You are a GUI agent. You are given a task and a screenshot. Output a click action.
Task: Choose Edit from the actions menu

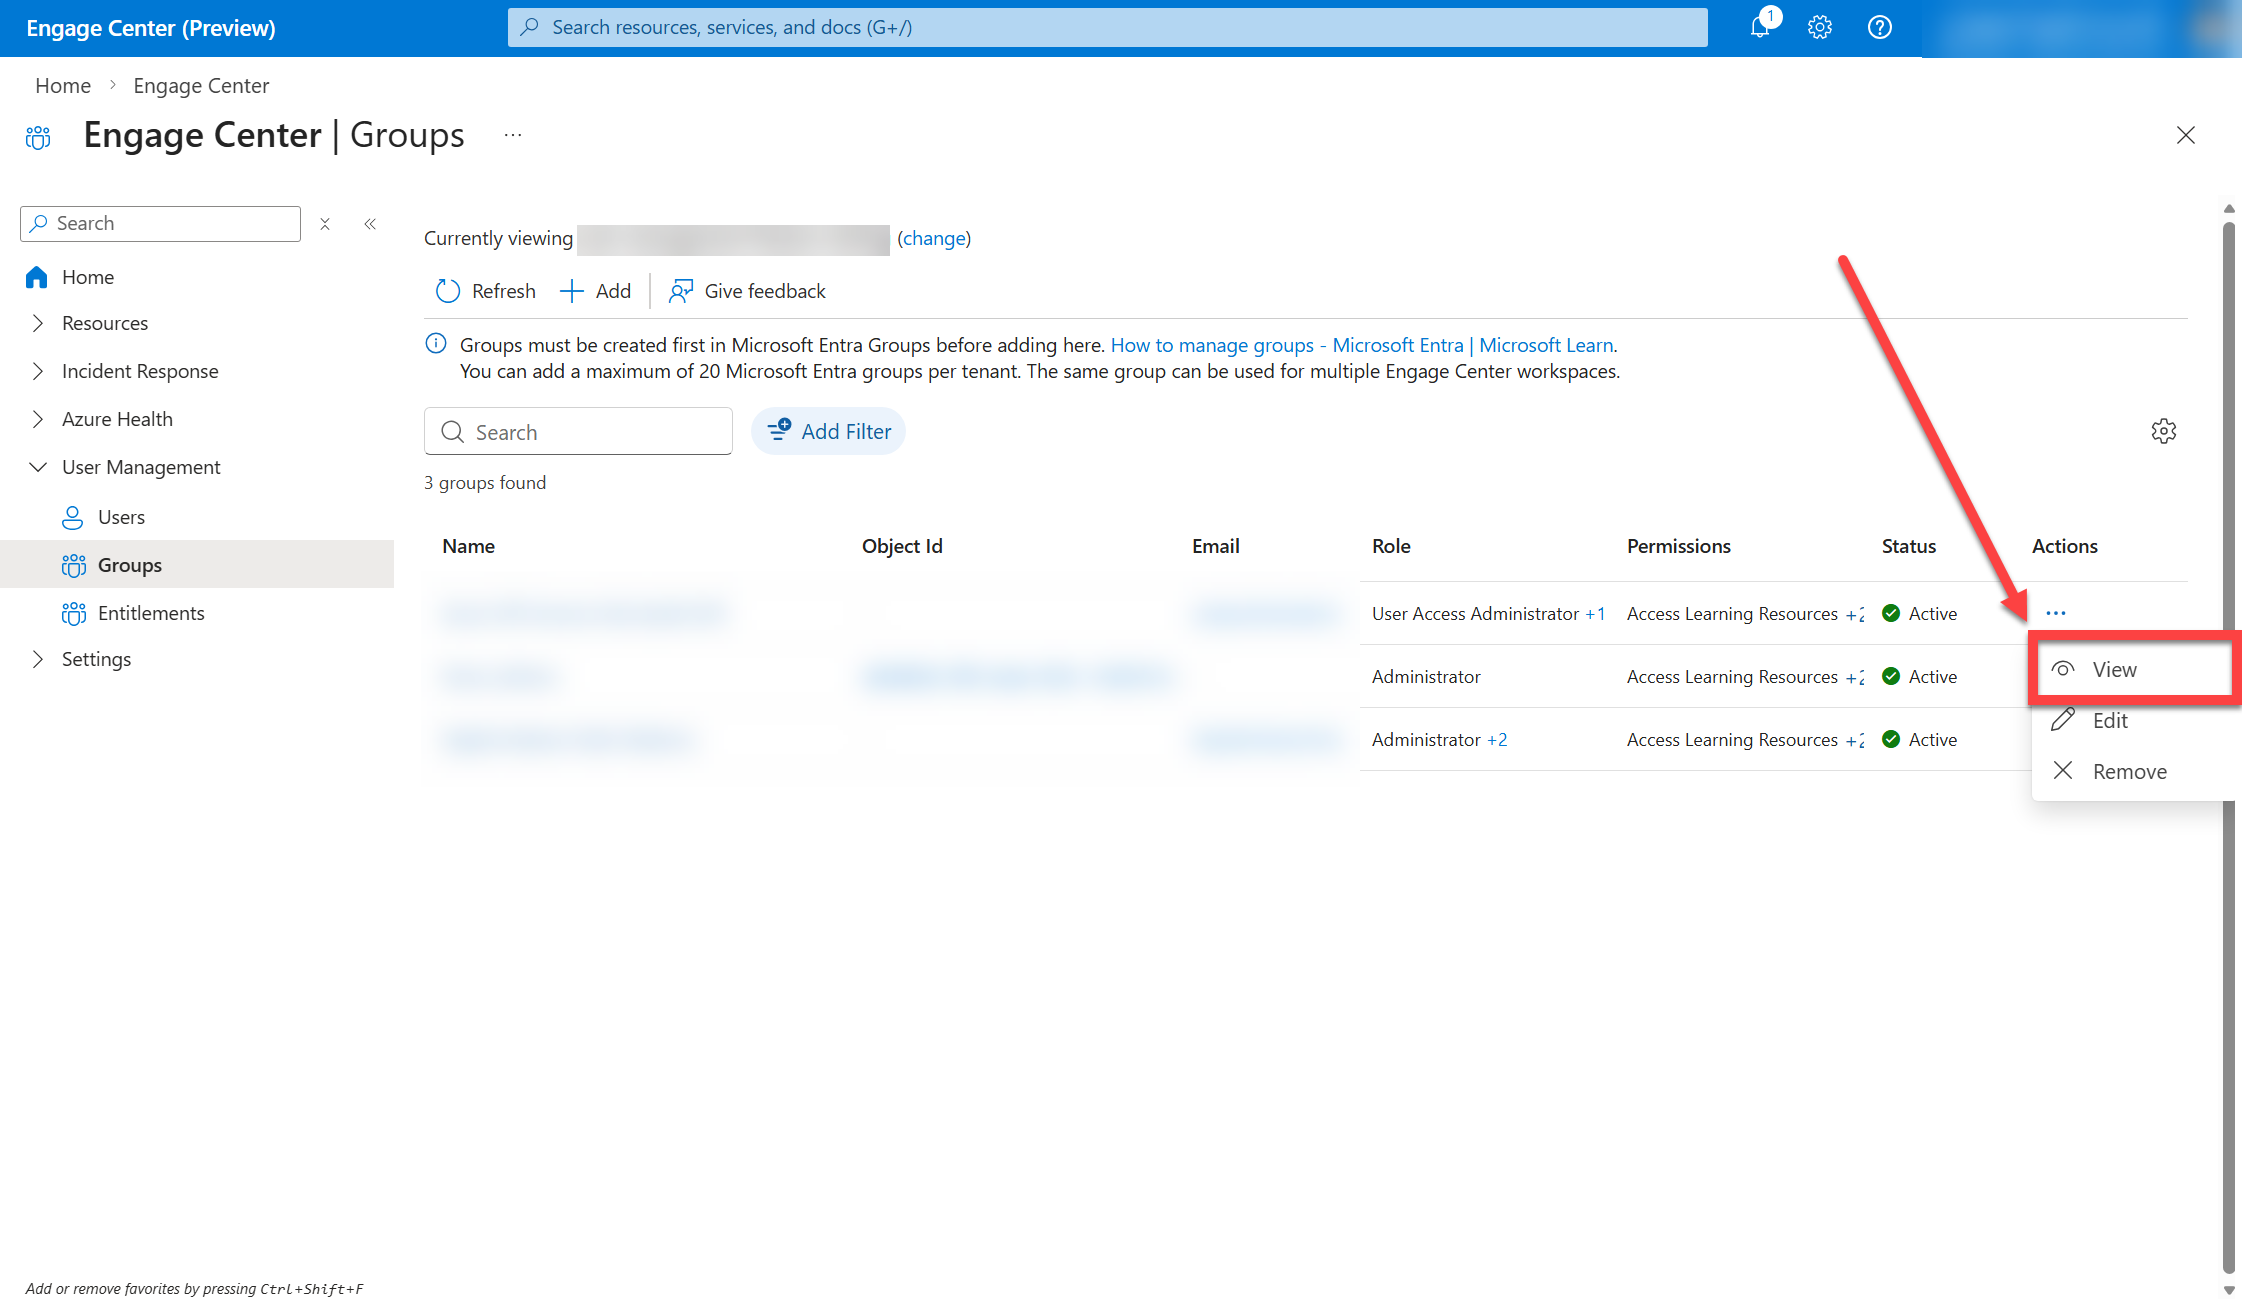tap(2133, 720)
